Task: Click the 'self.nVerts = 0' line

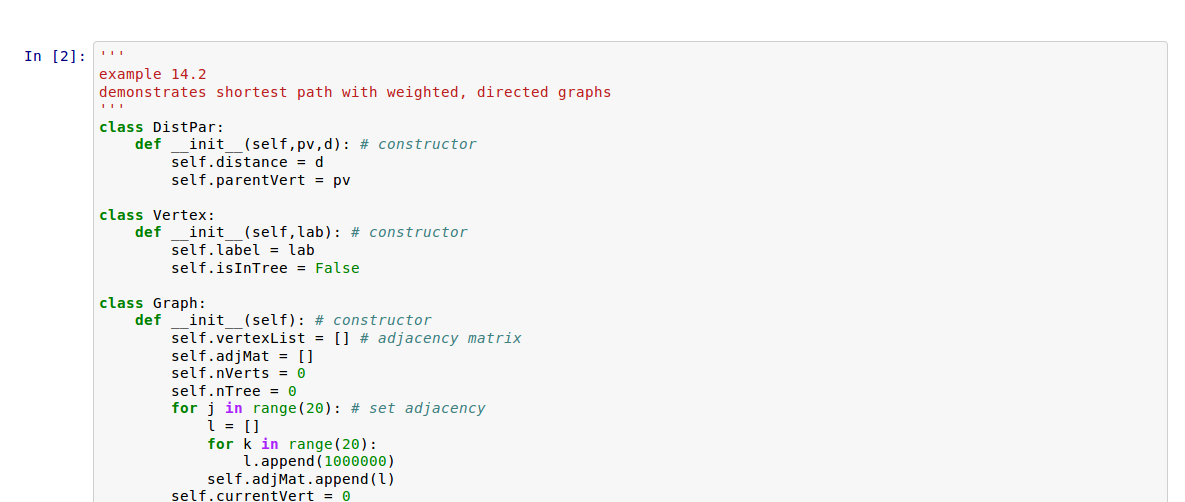Action: pyautogui.click(x=238, y=373)
